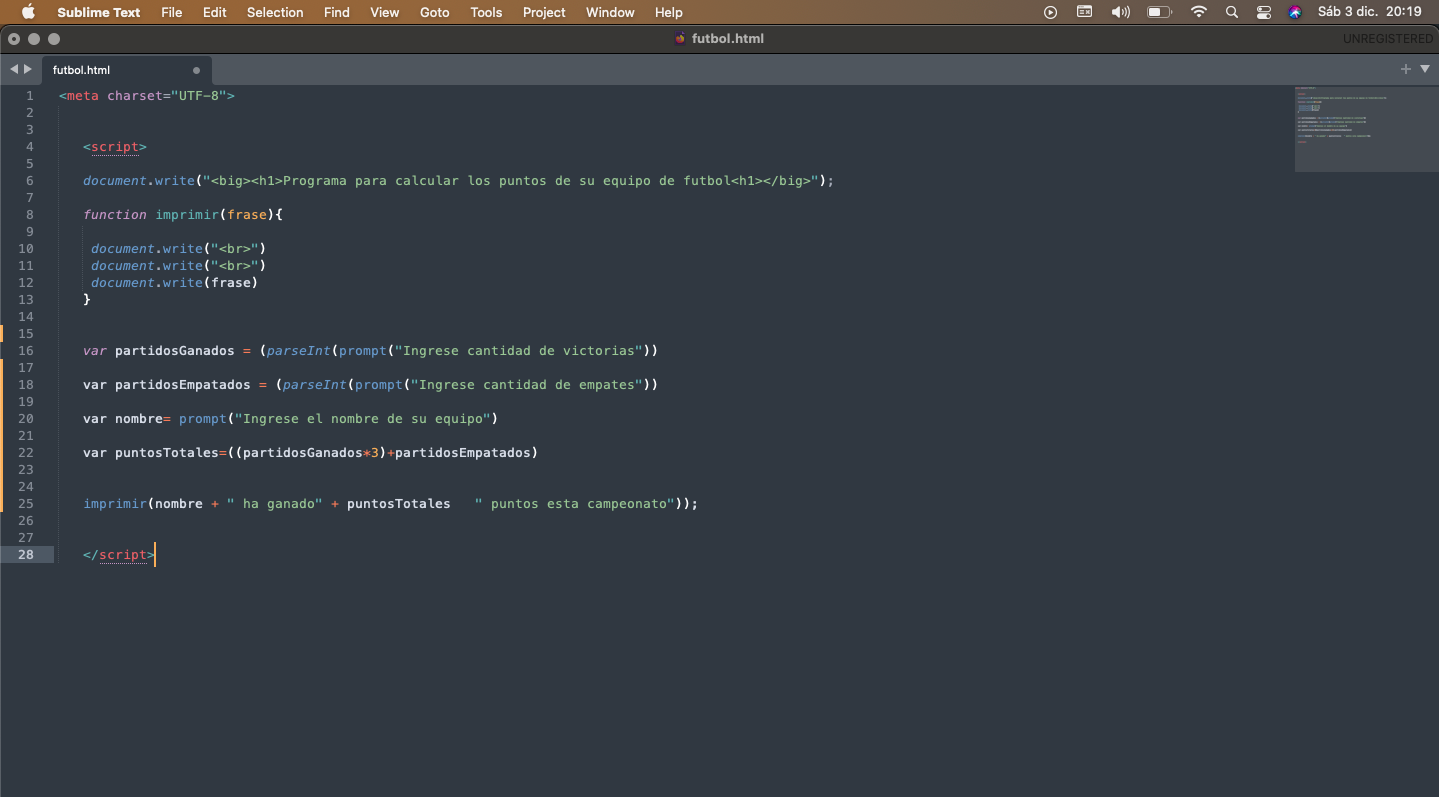Click the string "Ingrese cantidad de victorias"

(519, 351)
